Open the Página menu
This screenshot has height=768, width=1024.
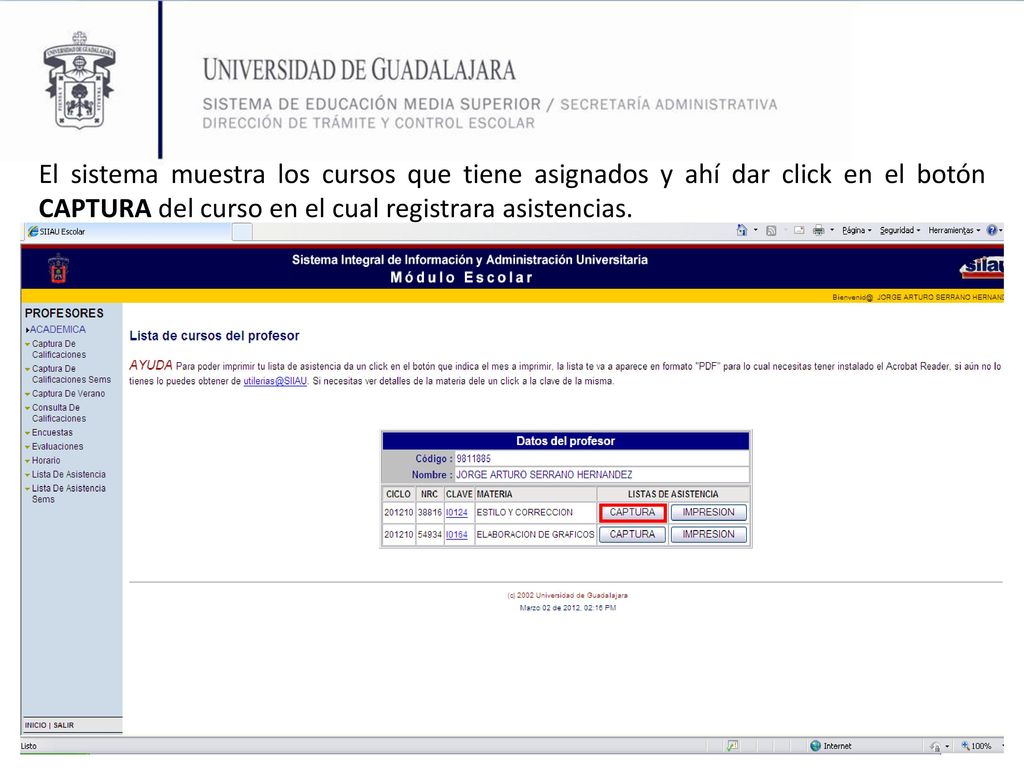857,231
